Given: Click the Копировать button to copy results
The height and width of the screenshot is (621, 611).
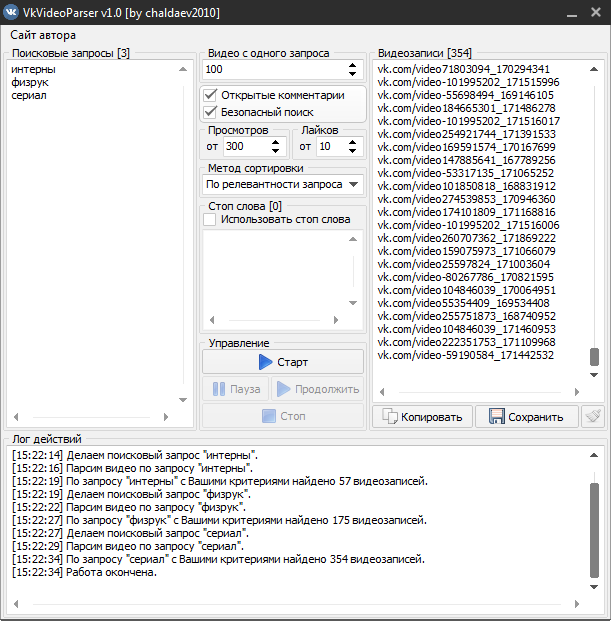Looking at the screenshot, I should [422, 417].
